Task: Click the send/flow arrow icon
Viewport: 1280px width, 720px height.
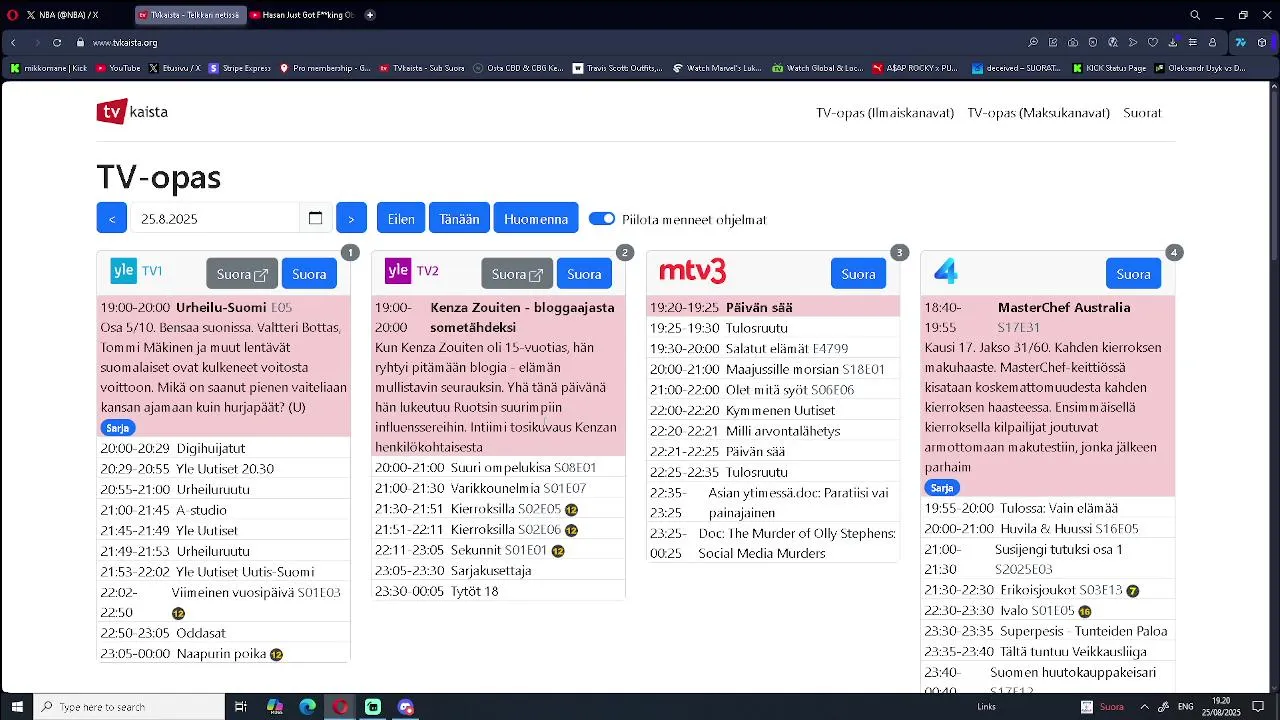Action: (x=1133, y=43)
